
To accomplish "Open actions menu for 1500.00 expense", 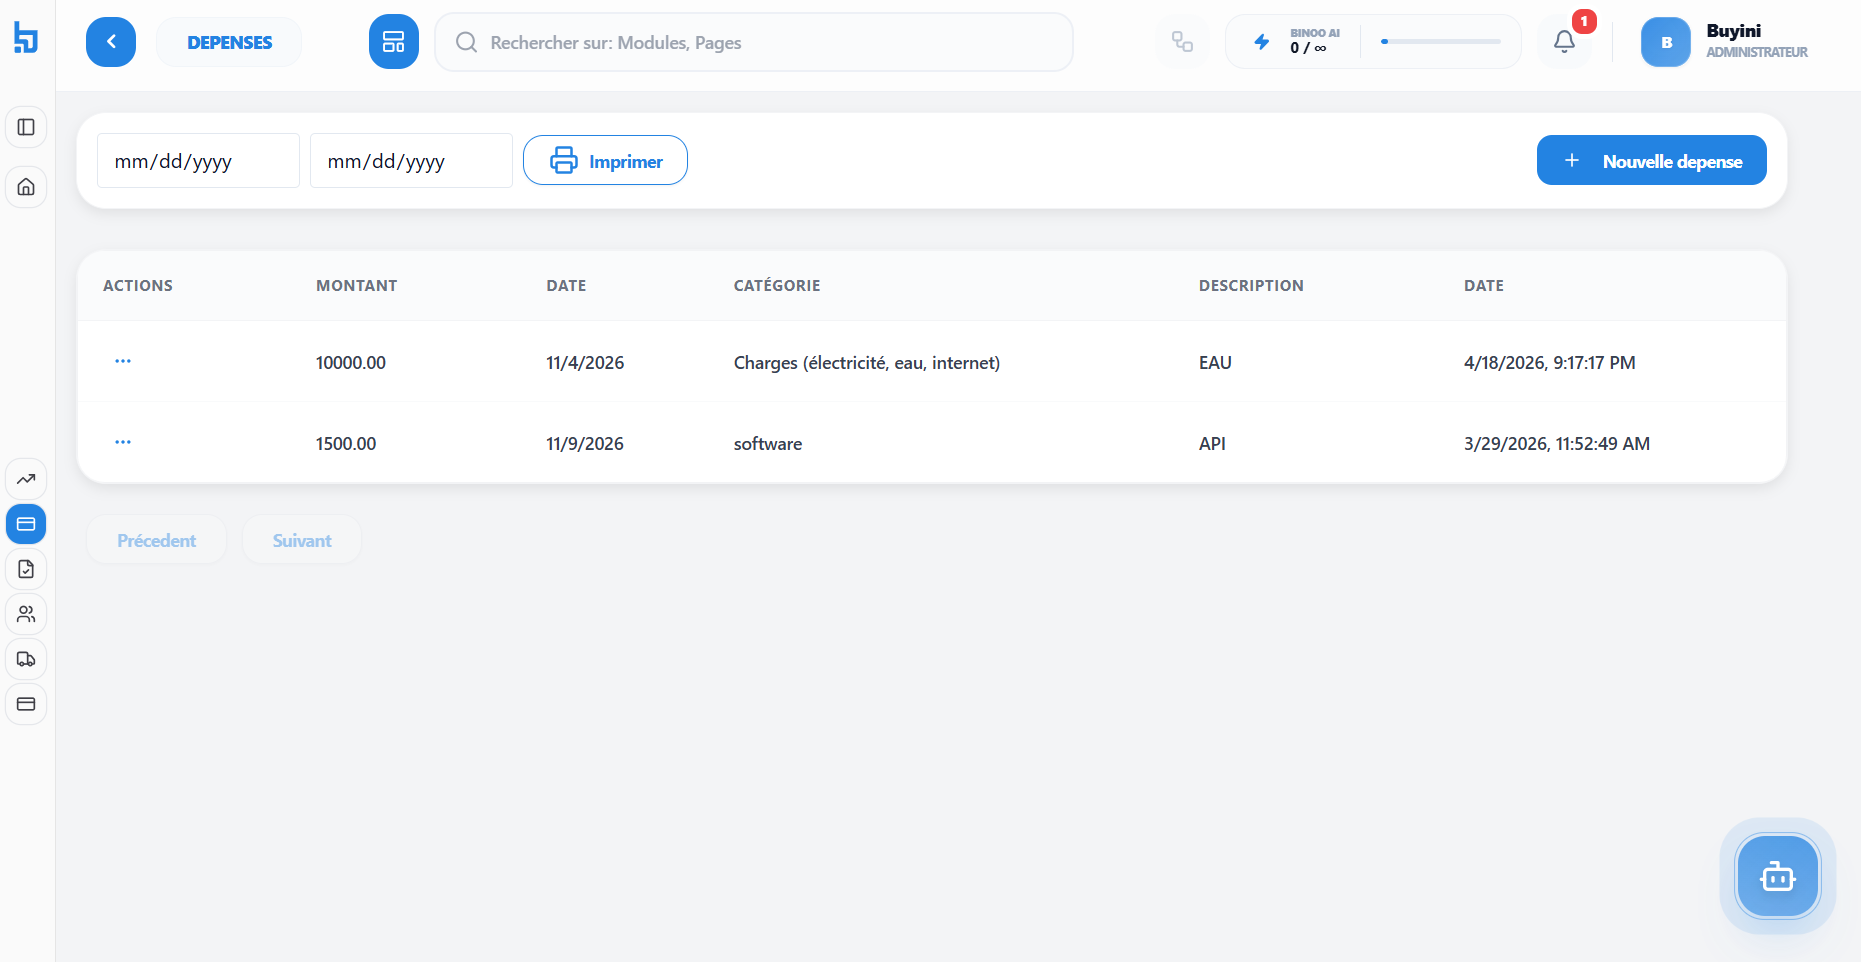I will [x=123, y=442].
